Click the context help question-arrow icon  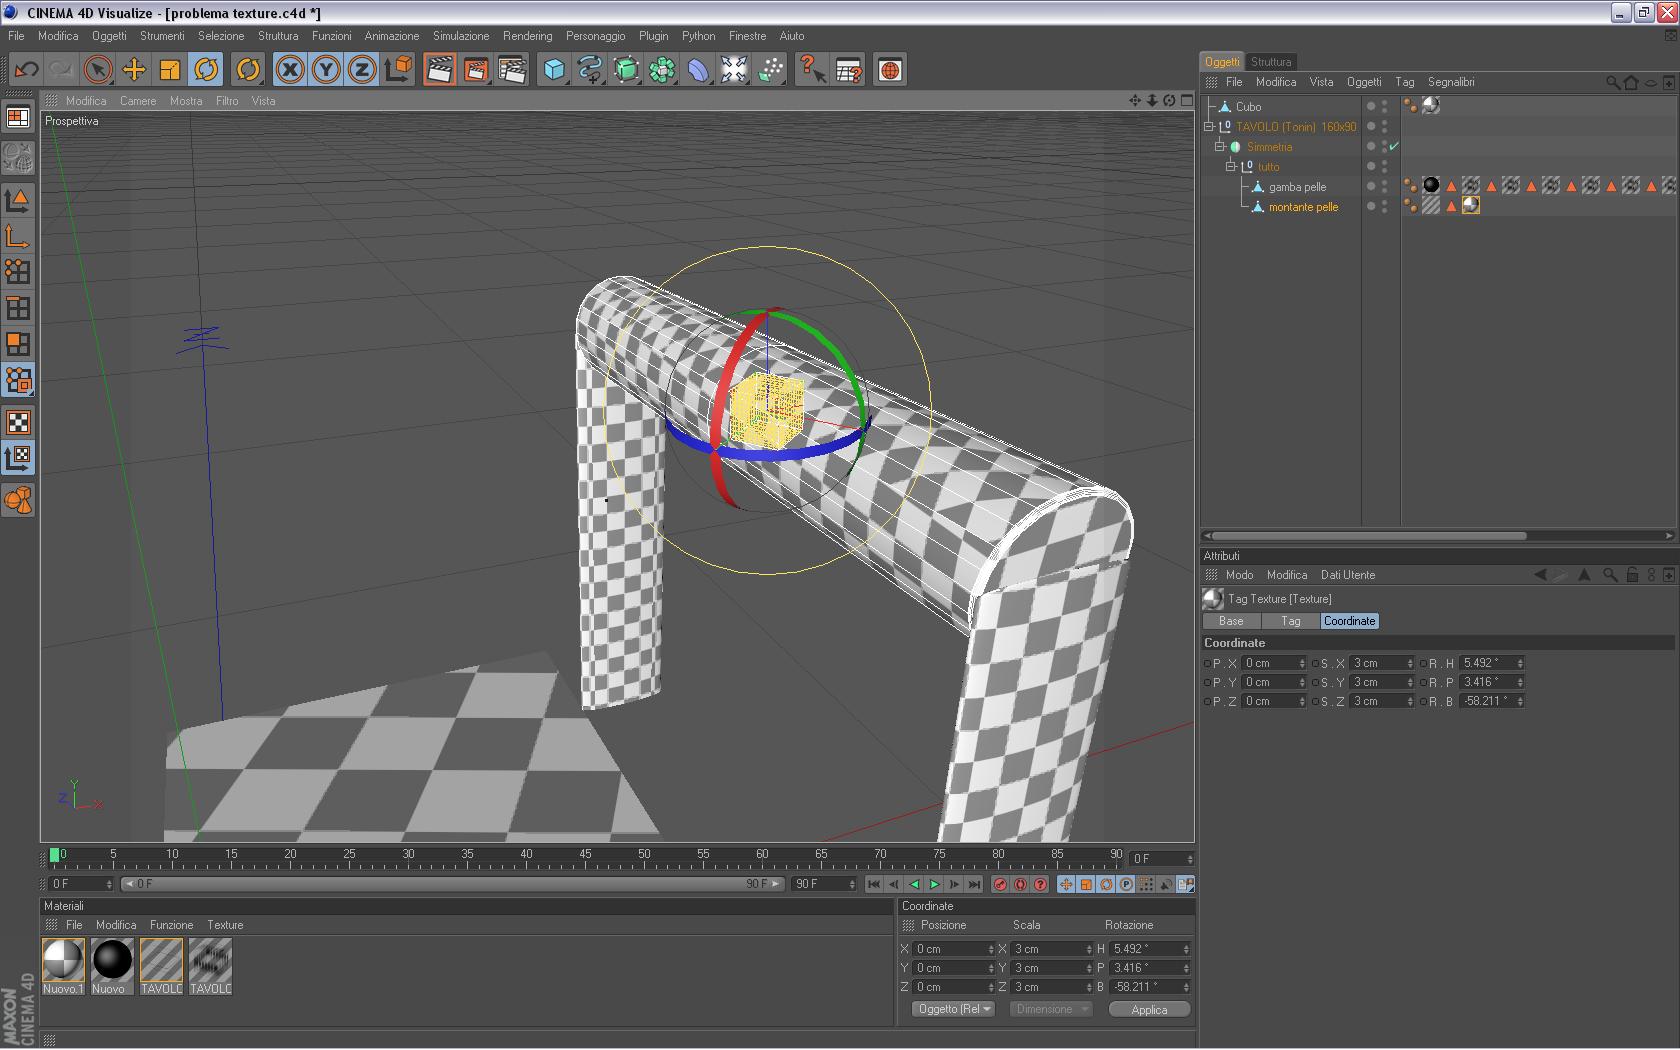point(812,69)
